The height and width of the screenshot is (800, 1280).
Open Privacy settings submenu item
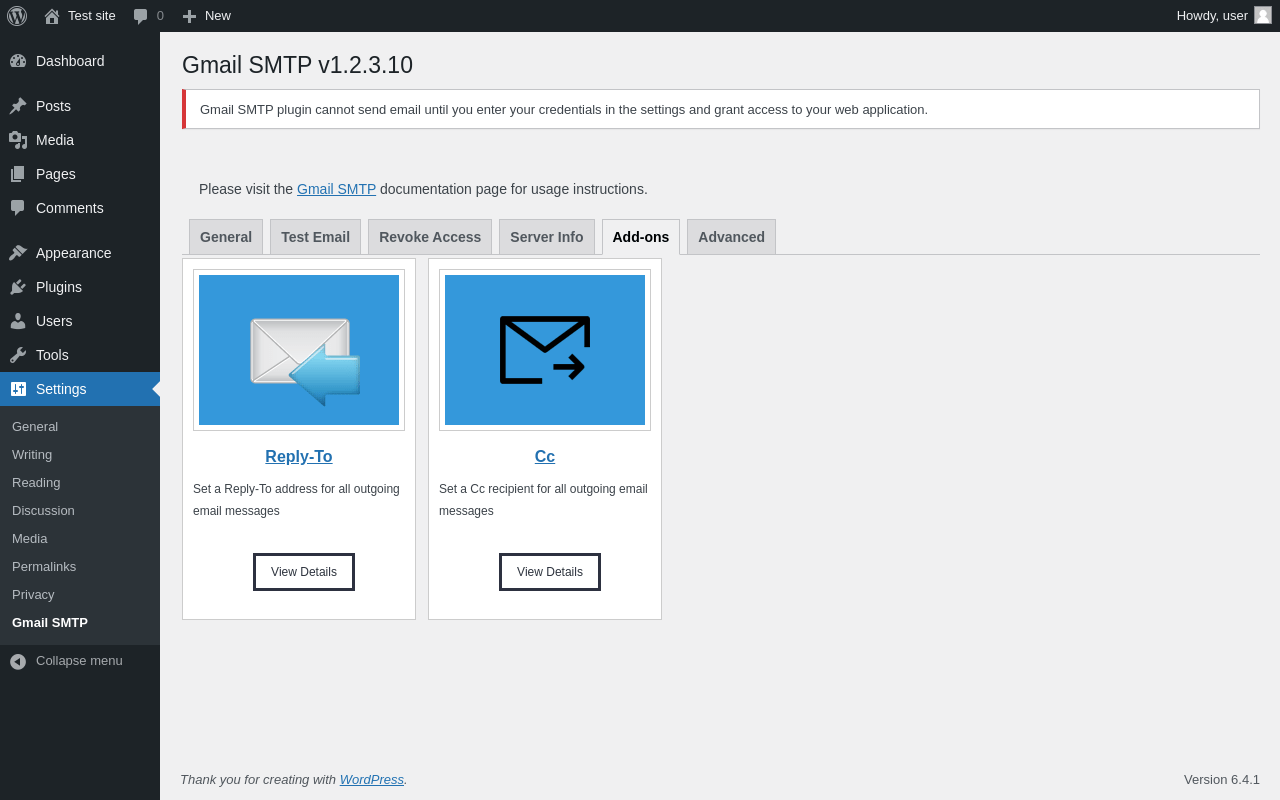click(x=80, y=595)
